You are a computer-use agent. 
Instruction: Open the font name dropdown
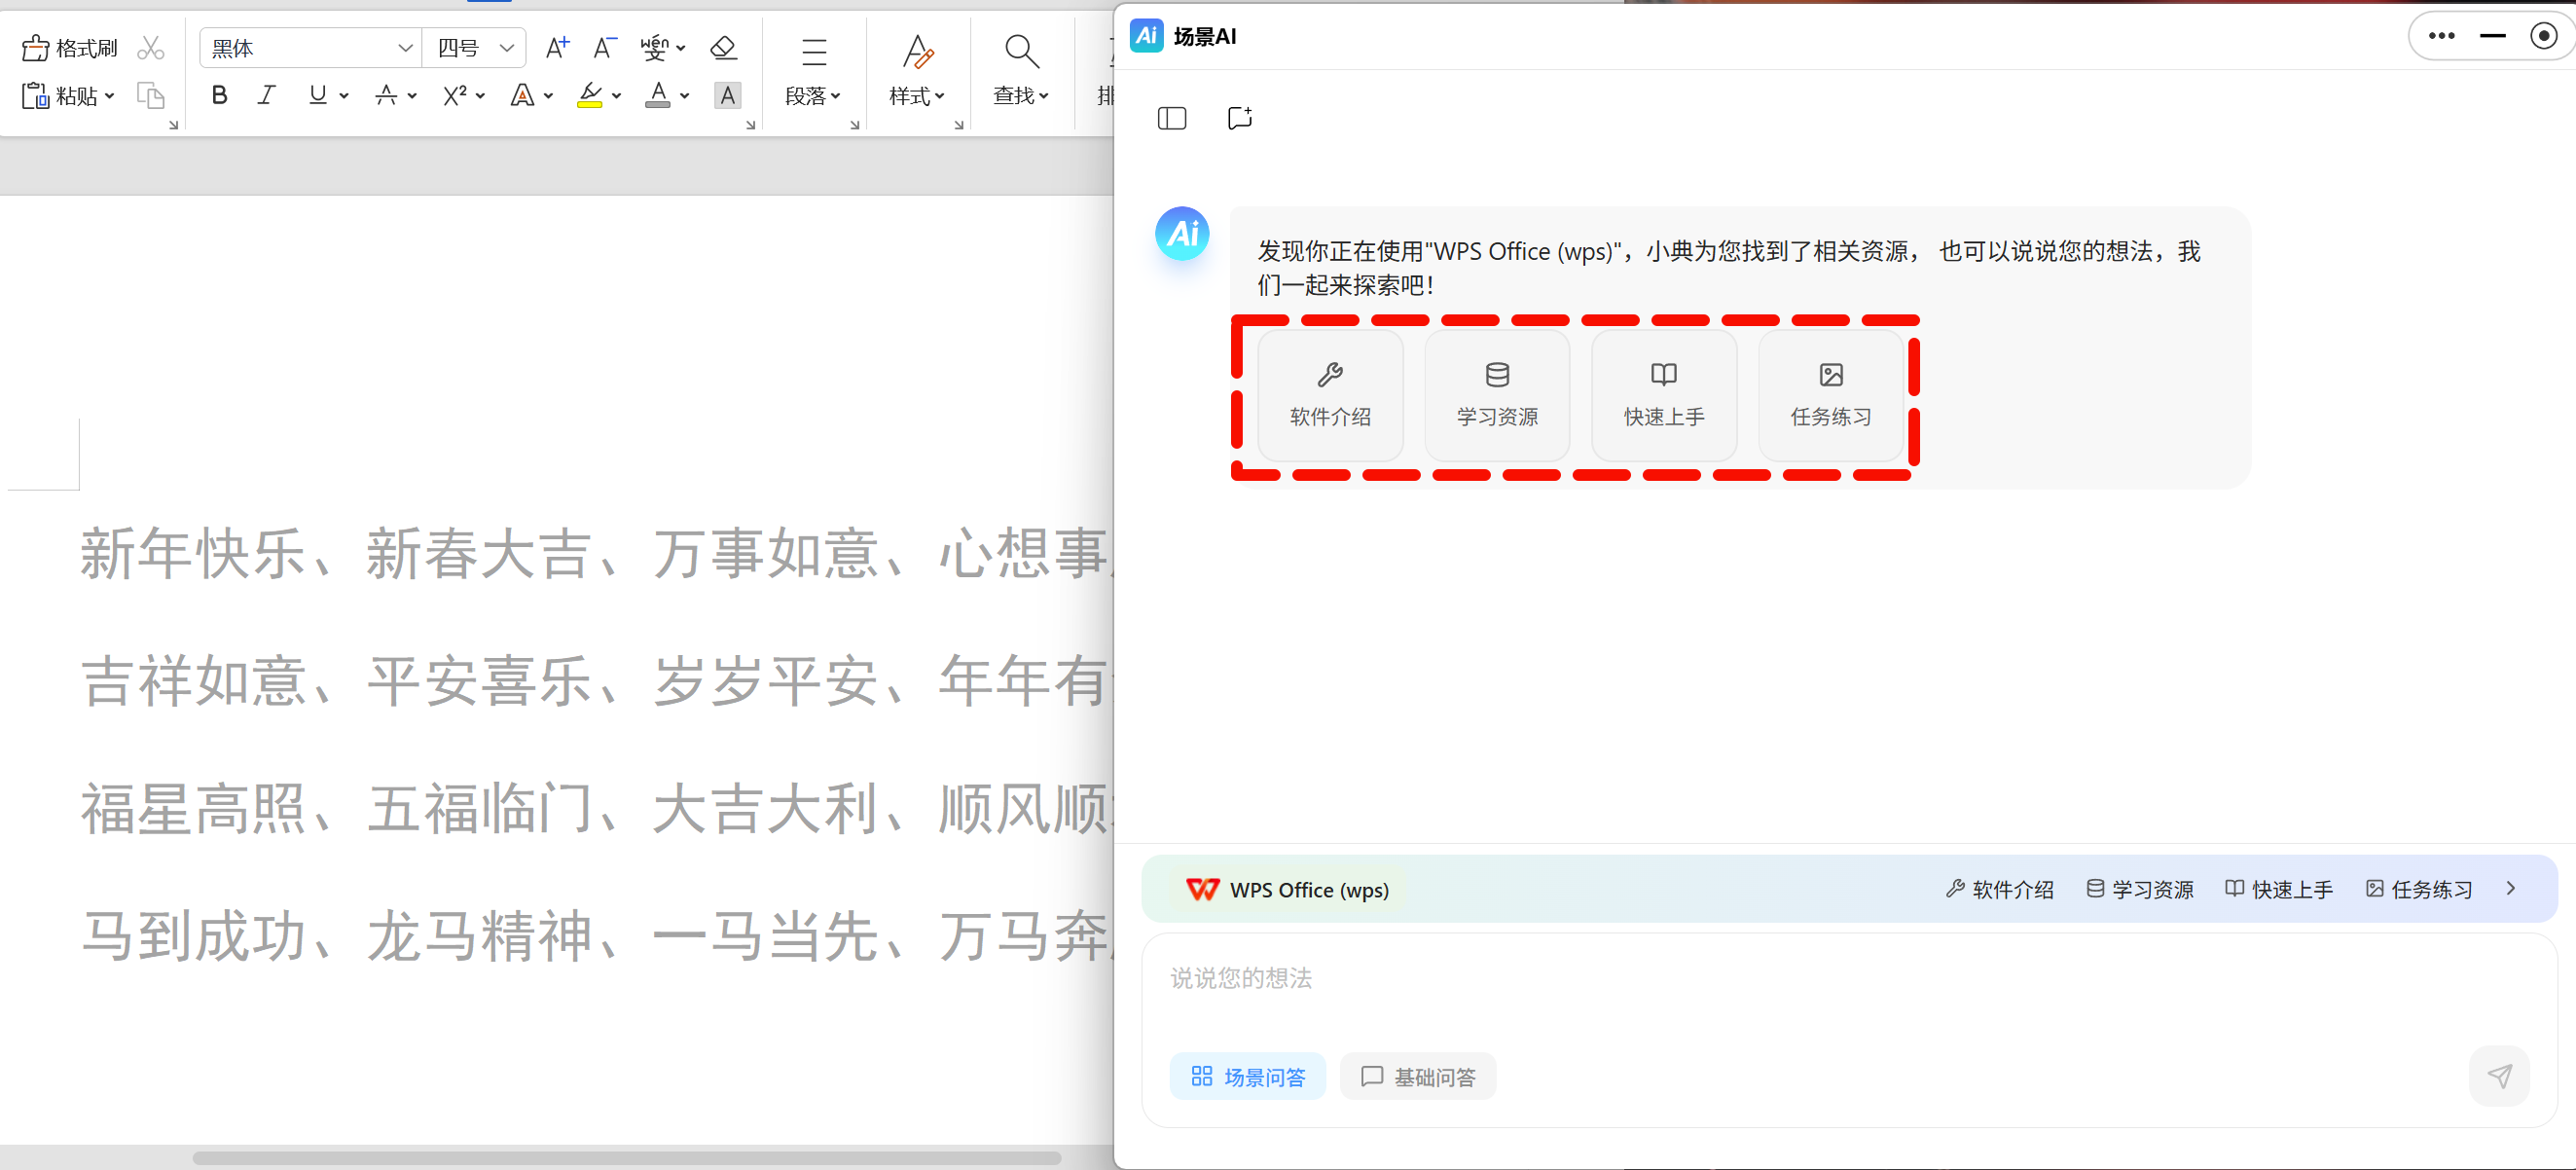[404, 48]
